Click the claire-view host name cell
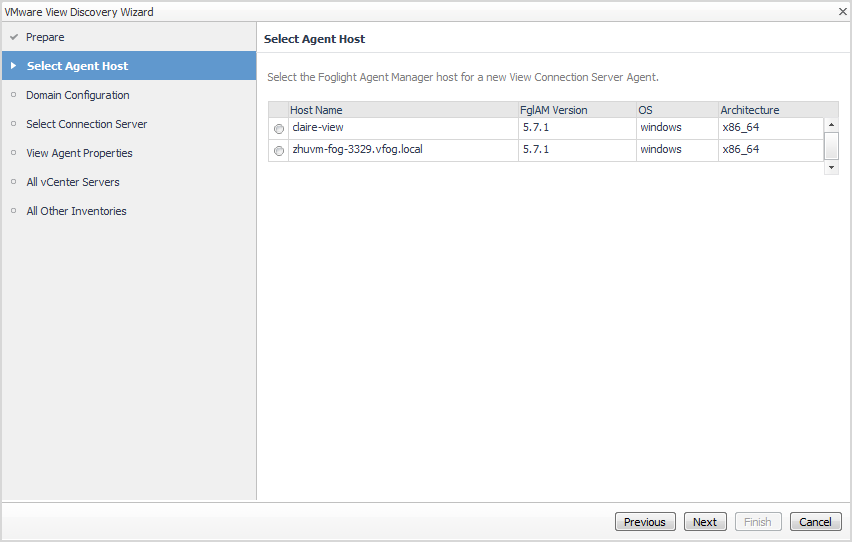Screen dimensions: 852x542 pyautogui.click(x=403, y=128)
